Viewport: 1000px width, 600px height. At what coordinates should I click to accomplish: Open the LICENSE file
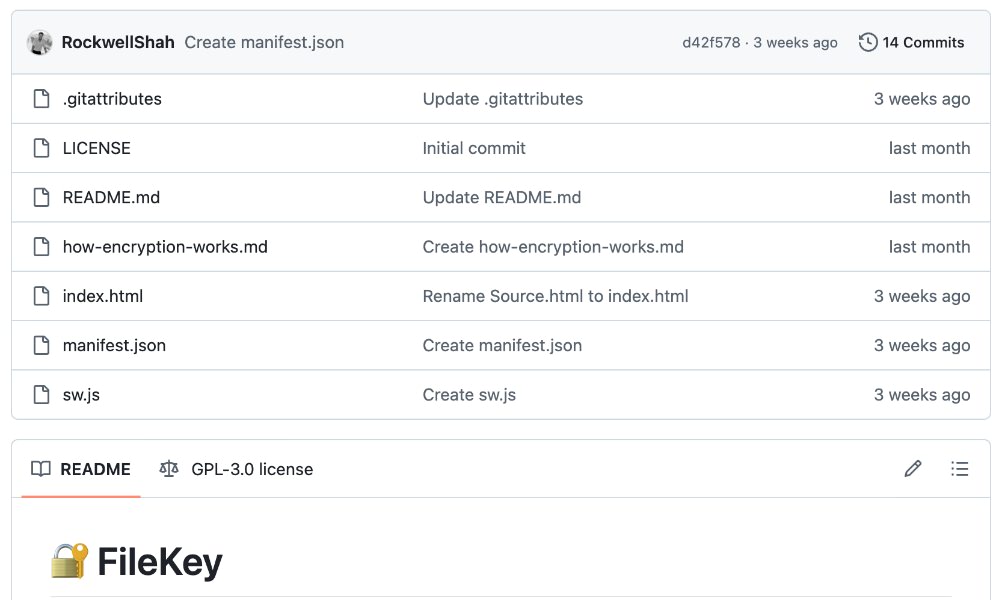coord(96,148)
